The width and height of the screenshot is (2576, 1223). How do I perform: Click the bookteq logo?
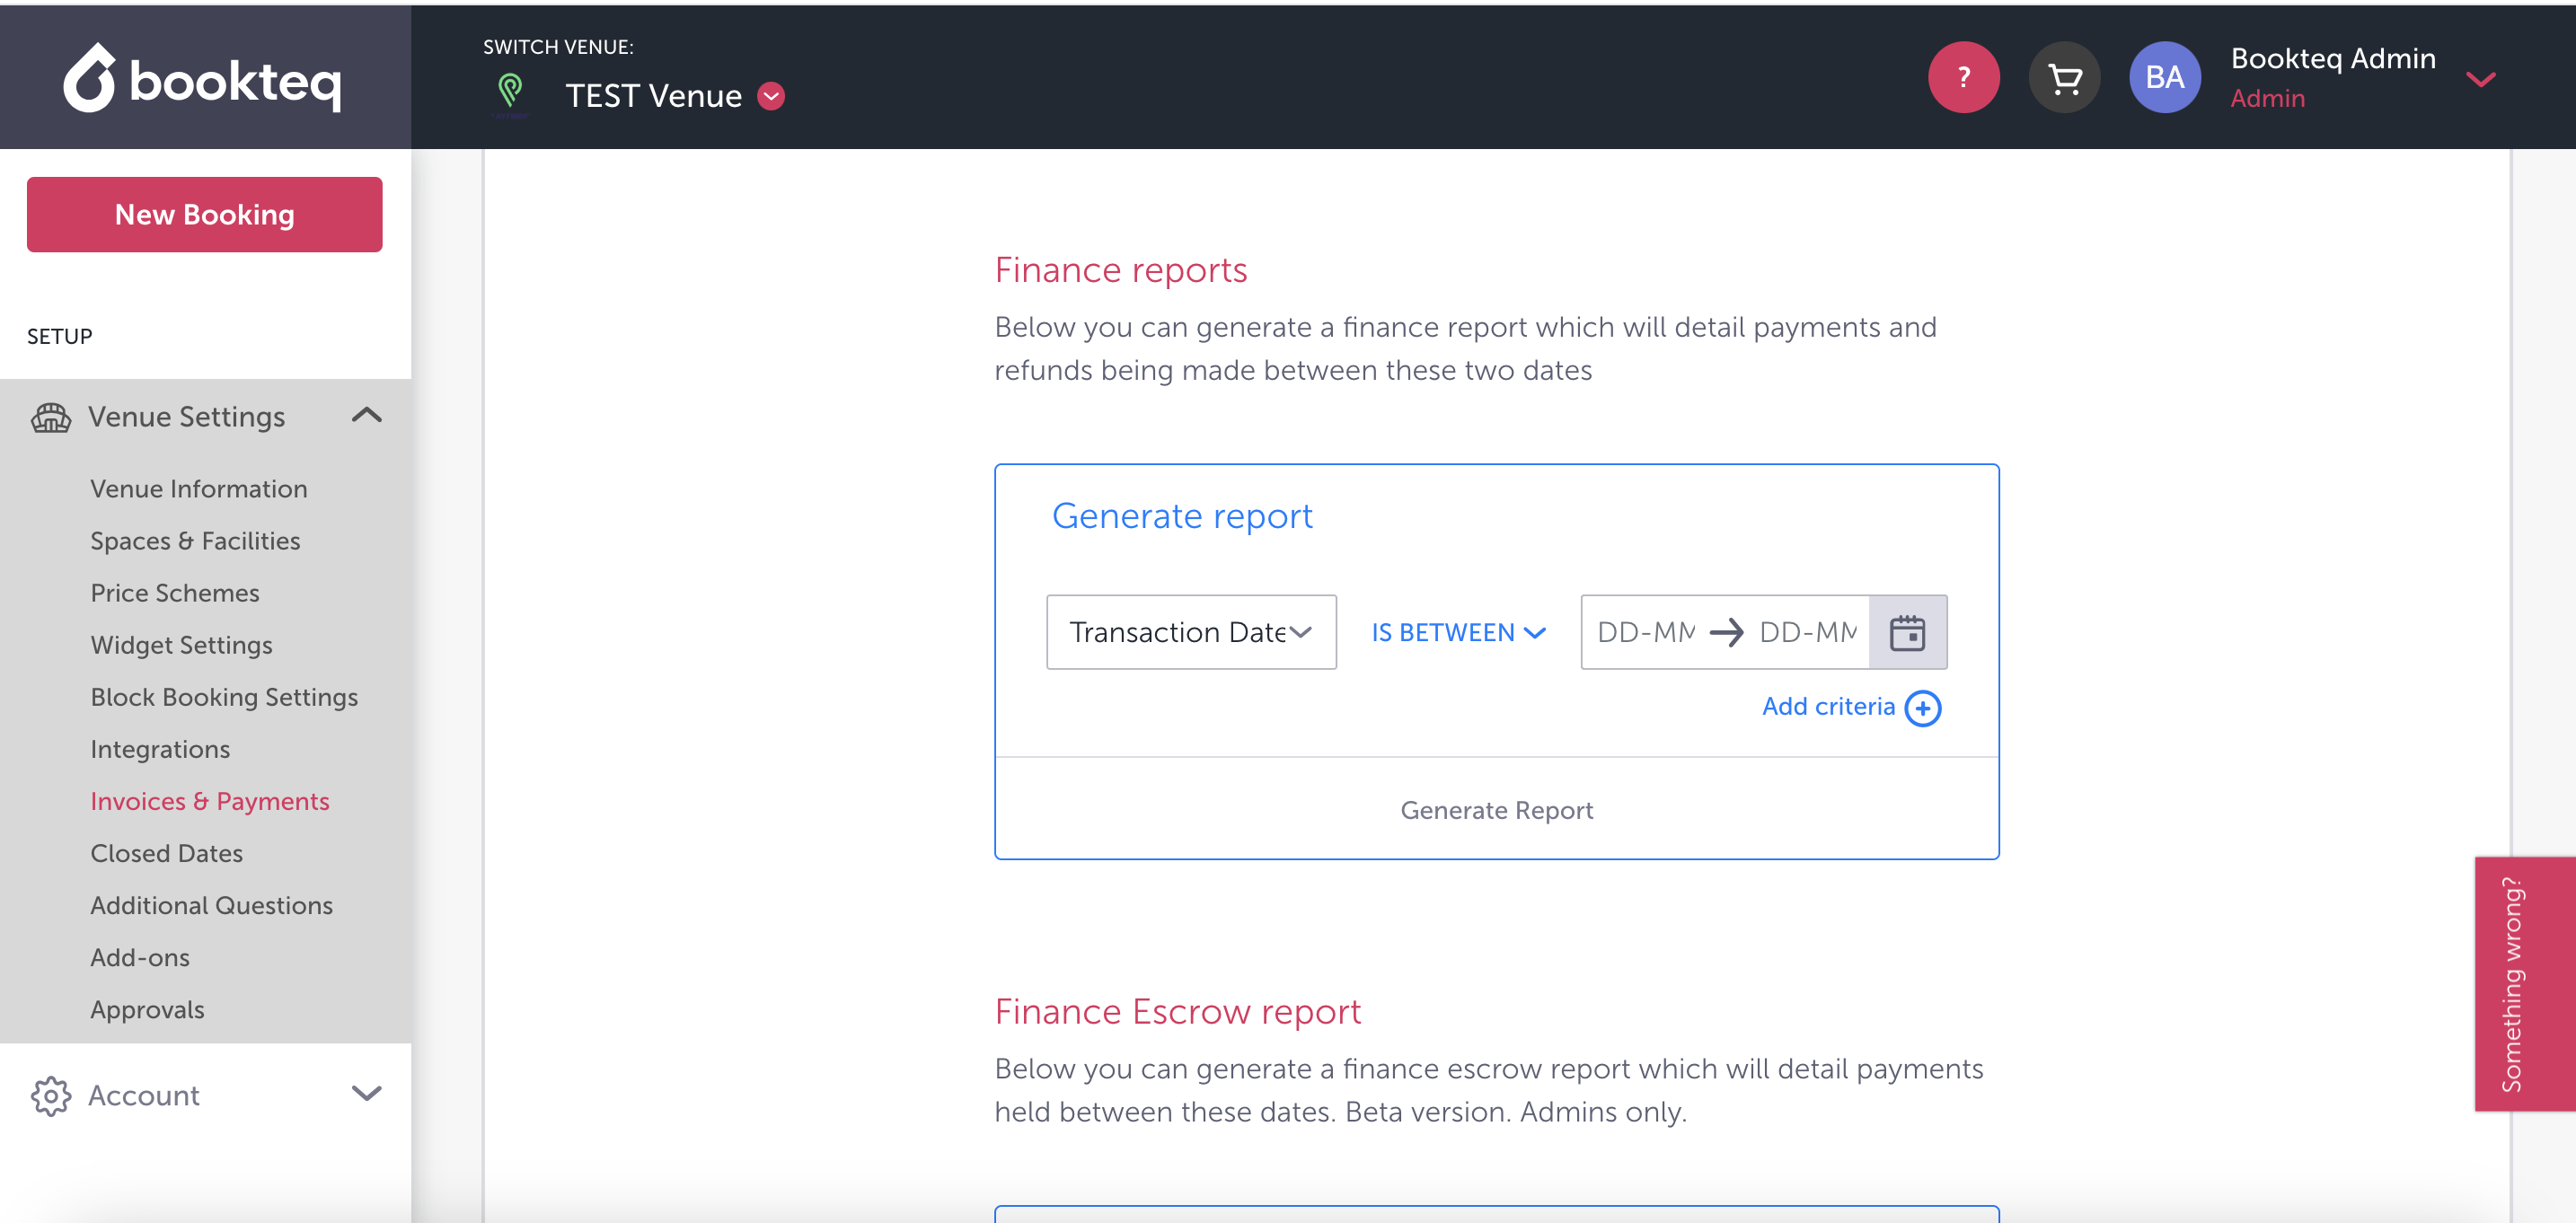pyautogui.click(x=203, y=78)
